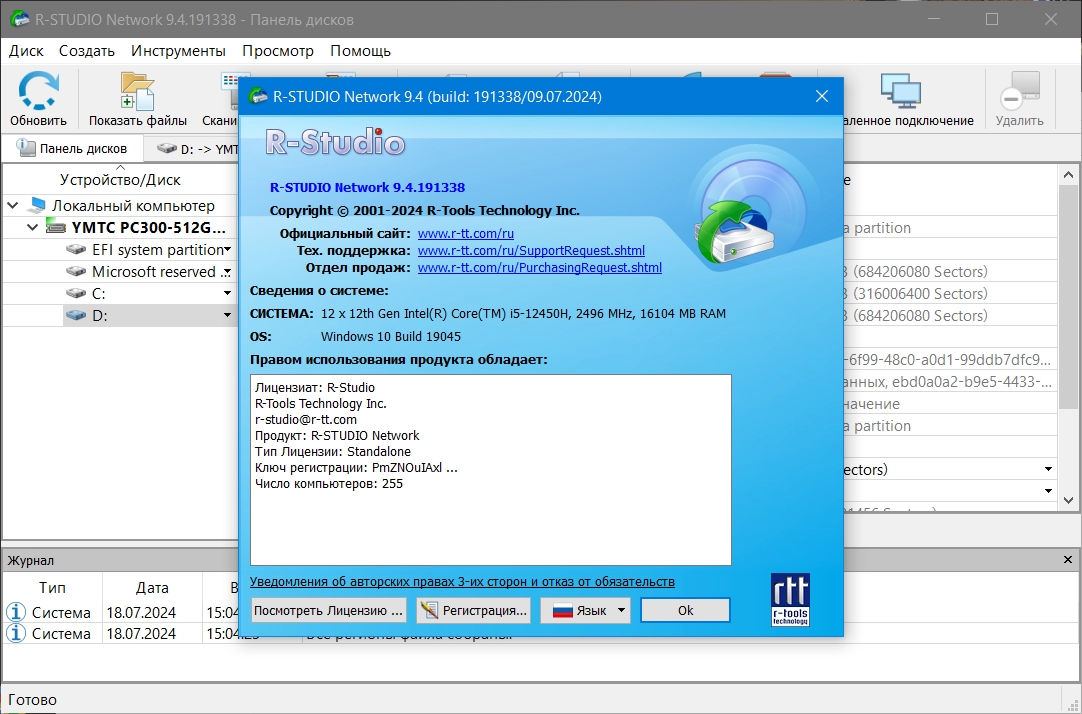
Task: Open the dropdown below the Sectors row
Action: [1048, 491]
